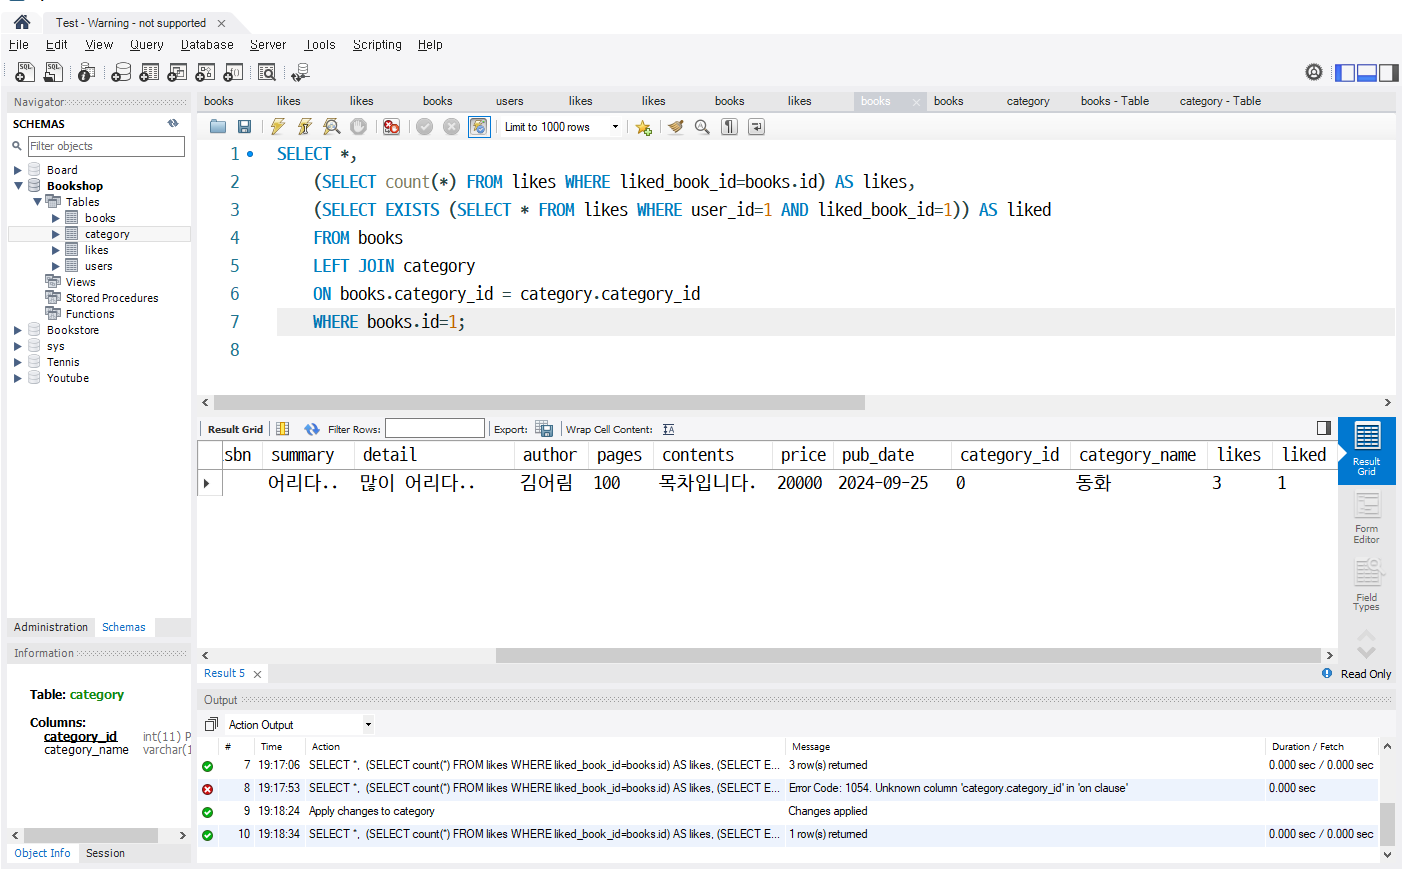Open the Session tab
Viewport: 1403px width, 870px height.
pyautogui.click(x=105, y=853)
